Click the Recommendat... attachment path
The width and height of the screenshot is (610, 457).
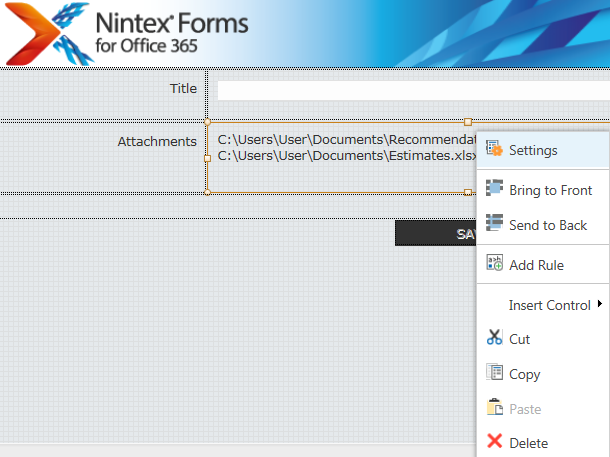coord(347,139)
